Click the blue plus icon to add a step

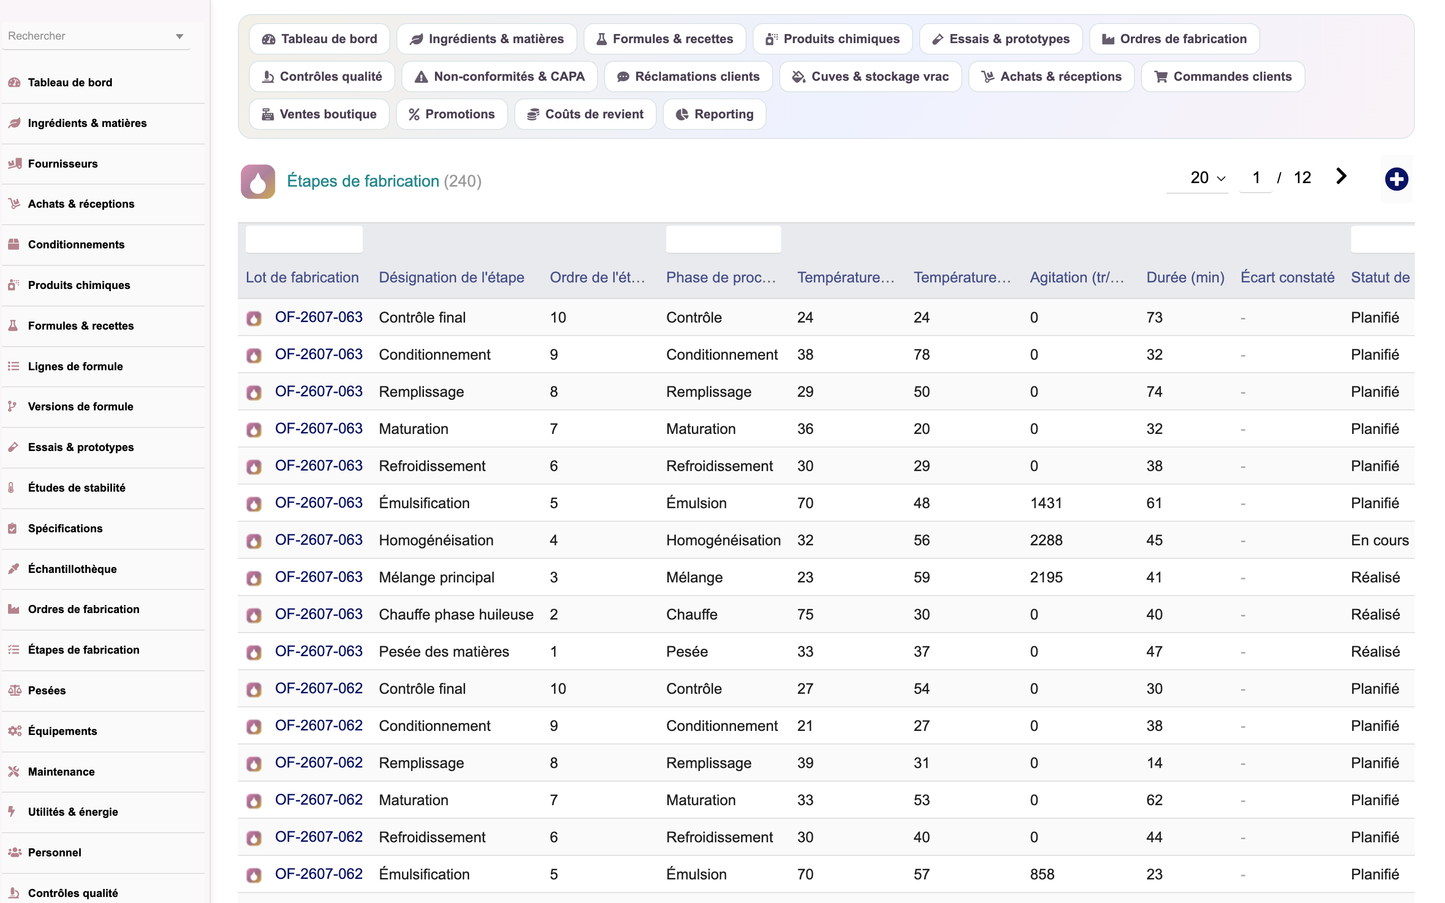point(1396,179)
